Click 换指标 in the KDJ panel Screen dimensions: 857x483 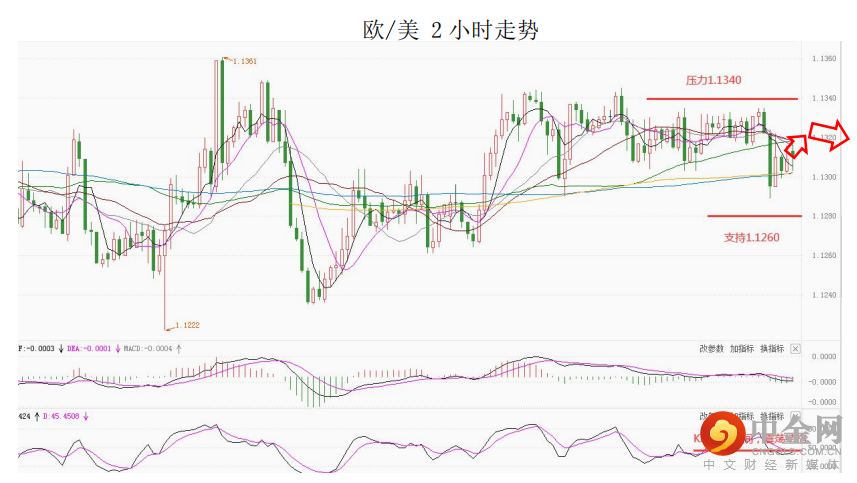(x=772, y=416)
